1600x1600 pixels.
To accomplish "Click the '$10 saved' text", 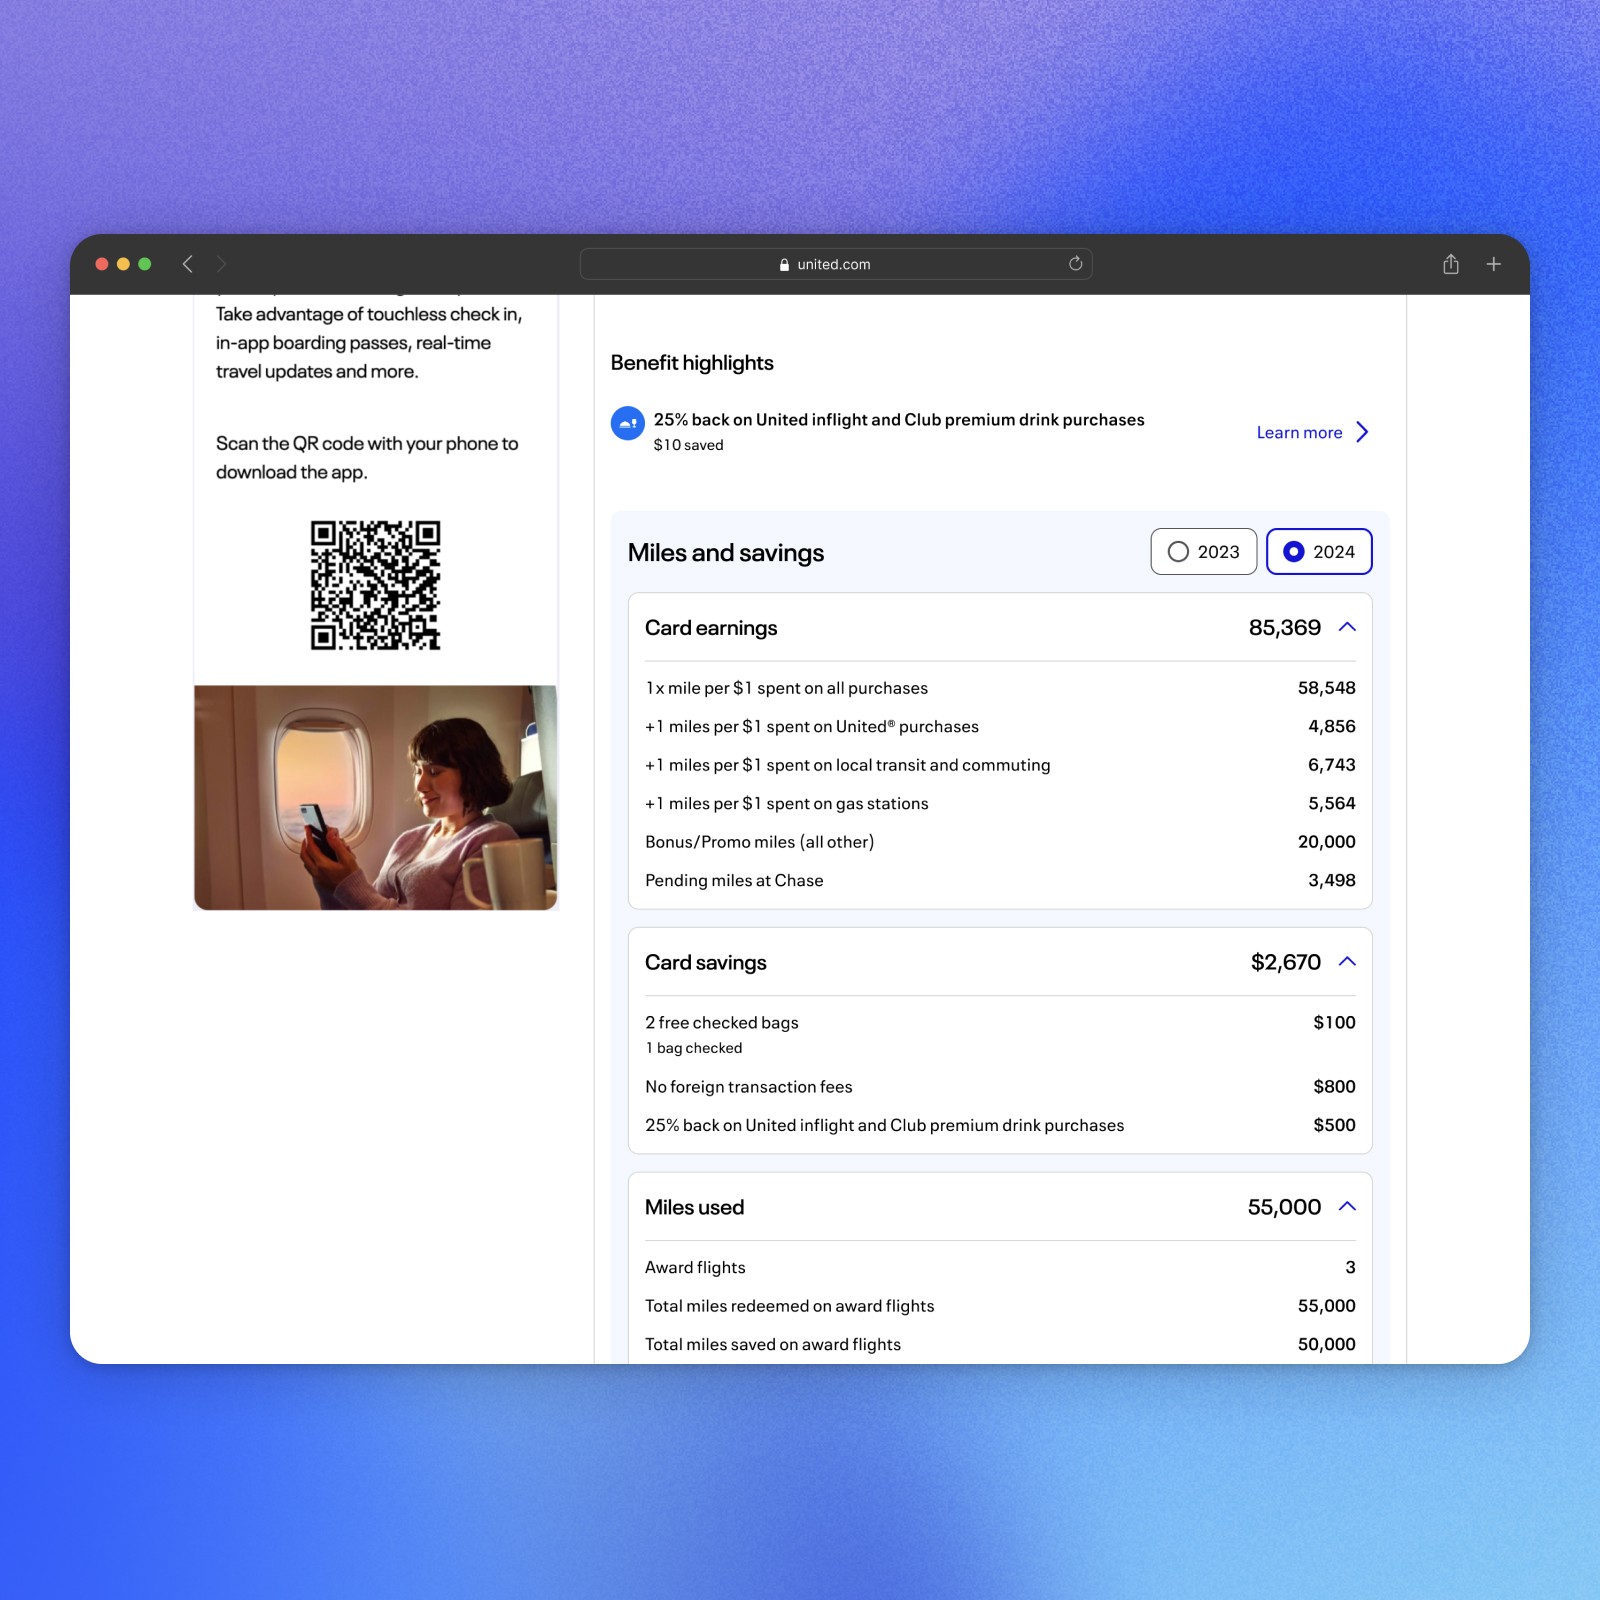I will tap(688, 445).
